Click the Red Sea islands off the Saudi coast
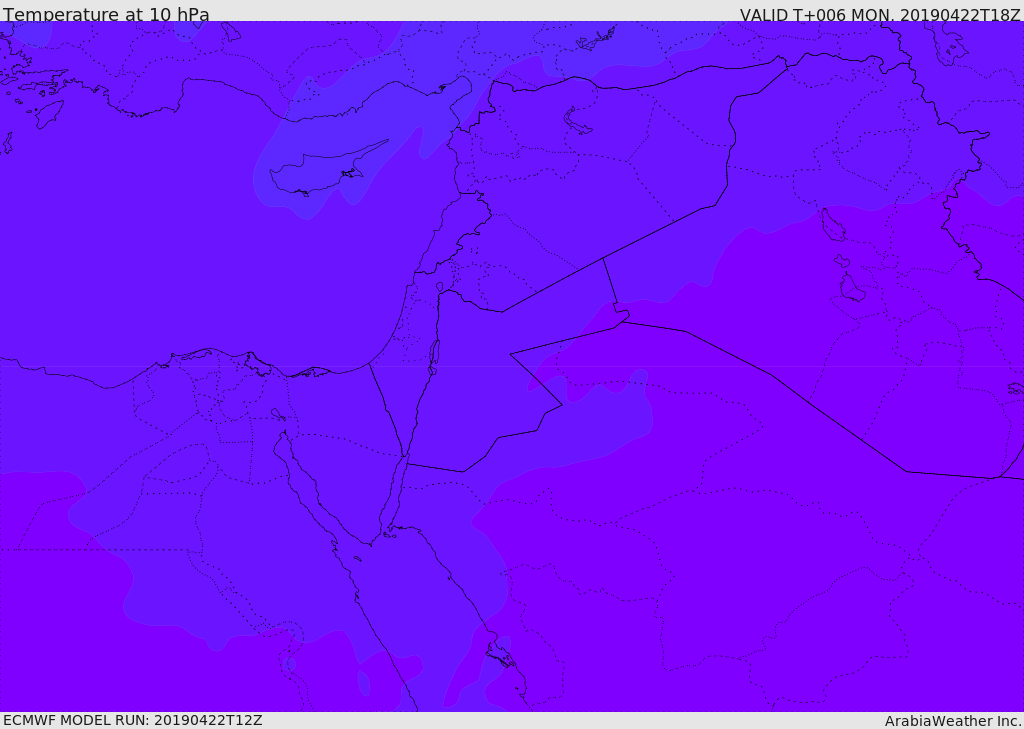1024x729 pixels. (500, 655)
